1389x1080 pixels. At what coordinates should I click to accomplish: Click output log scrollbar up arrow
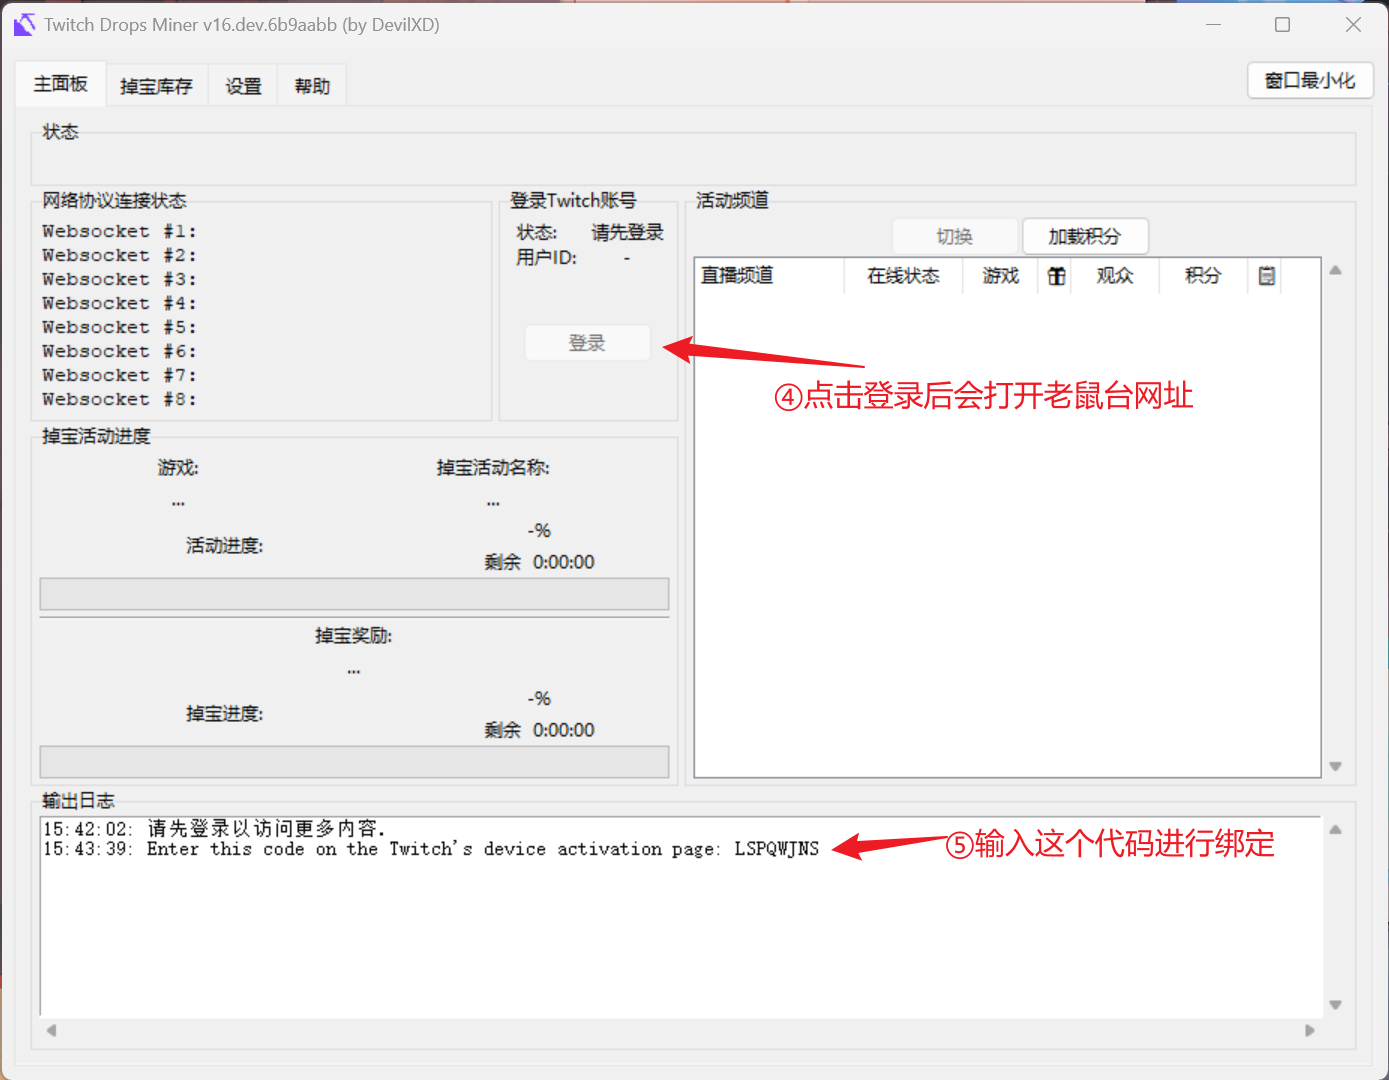pyautogui.click(x=1335, y=830)
